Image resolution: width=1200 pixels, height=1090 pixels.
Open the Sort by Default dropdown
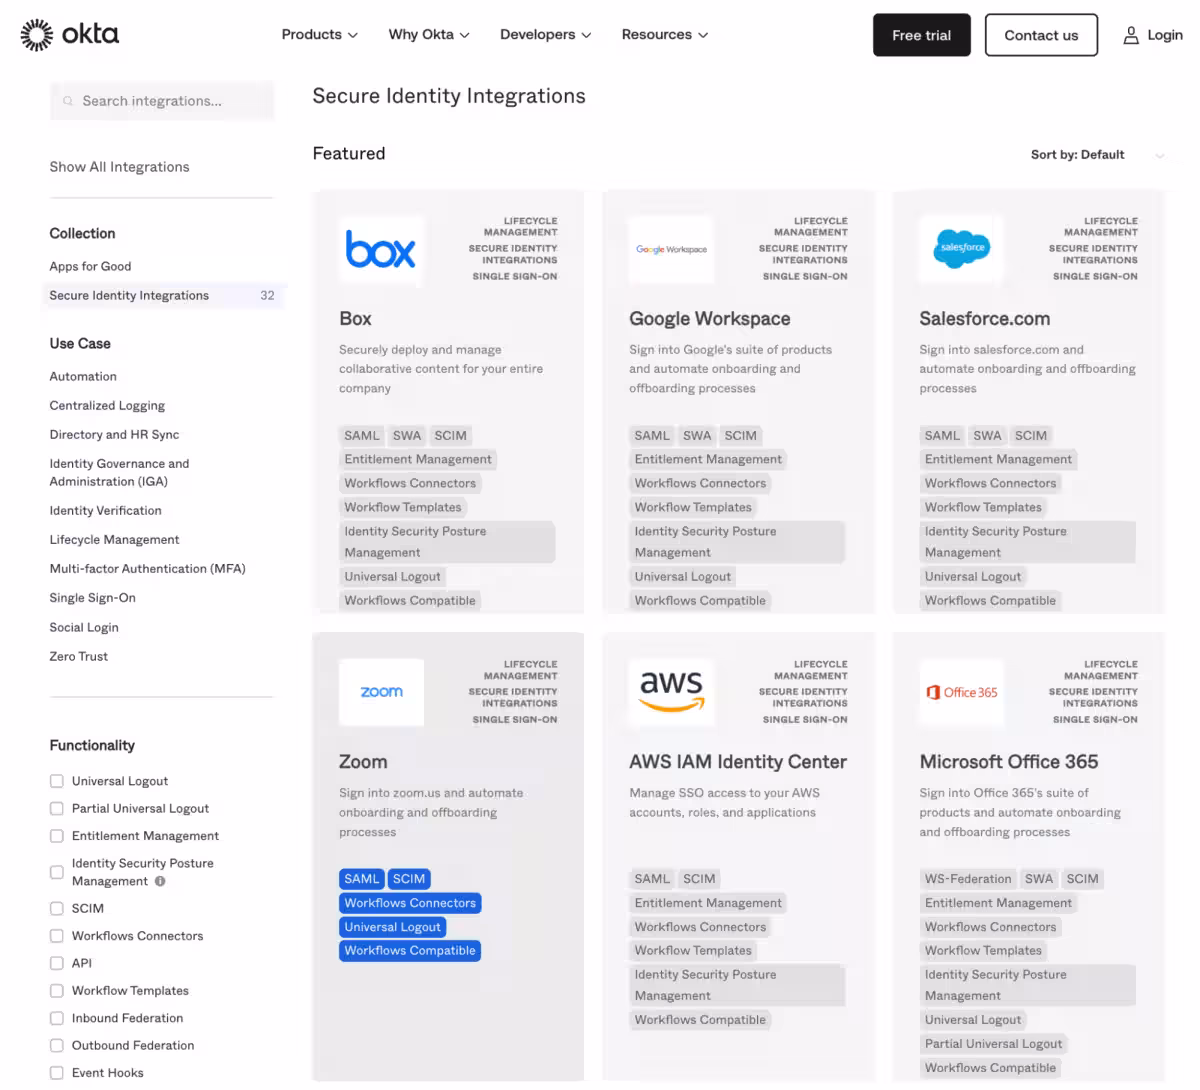coord(1097,155)
